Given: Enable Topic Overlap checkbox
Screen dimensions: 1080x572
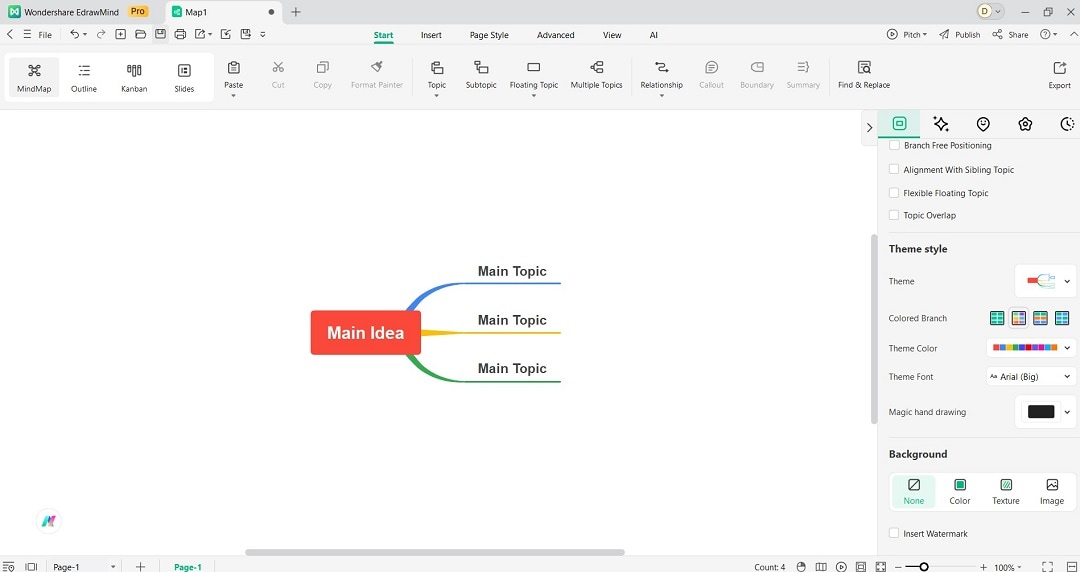Looking at the screenshot, I should (894, 215).
